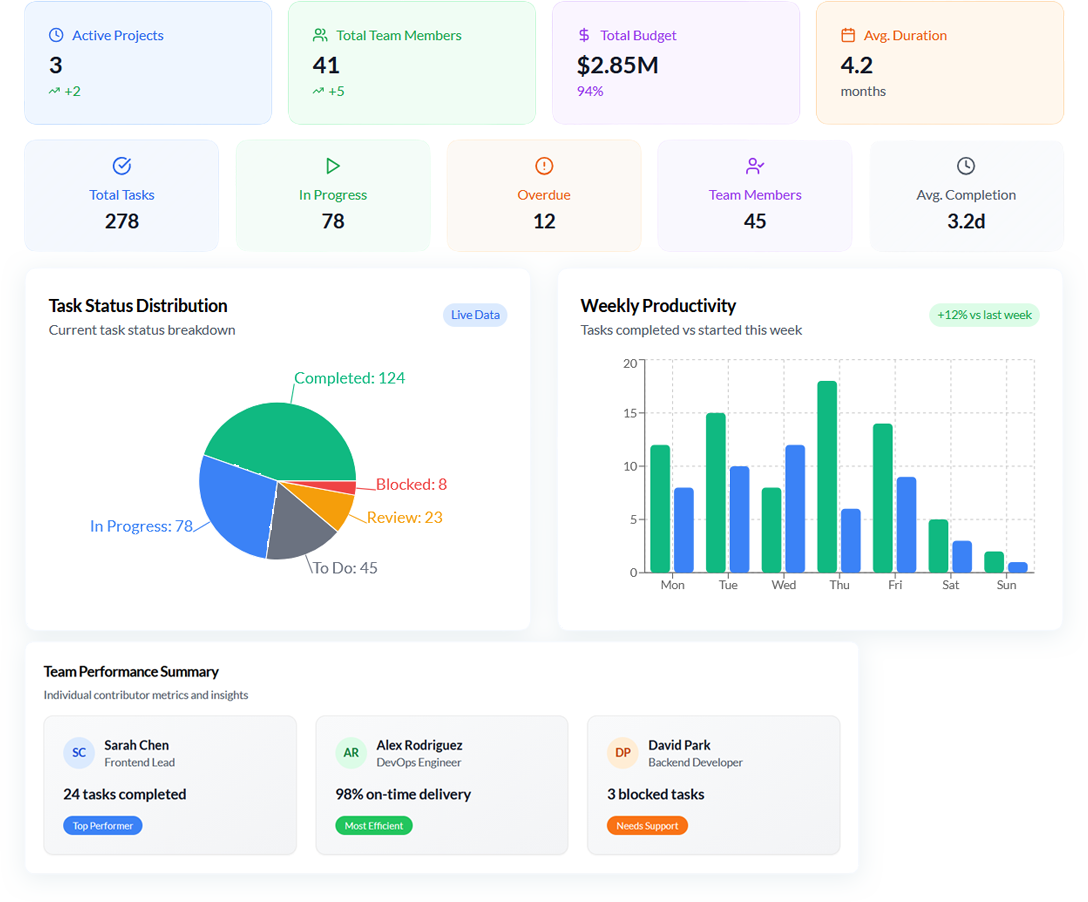Click the Alex Rodriguez name

[x=419, y=745]
